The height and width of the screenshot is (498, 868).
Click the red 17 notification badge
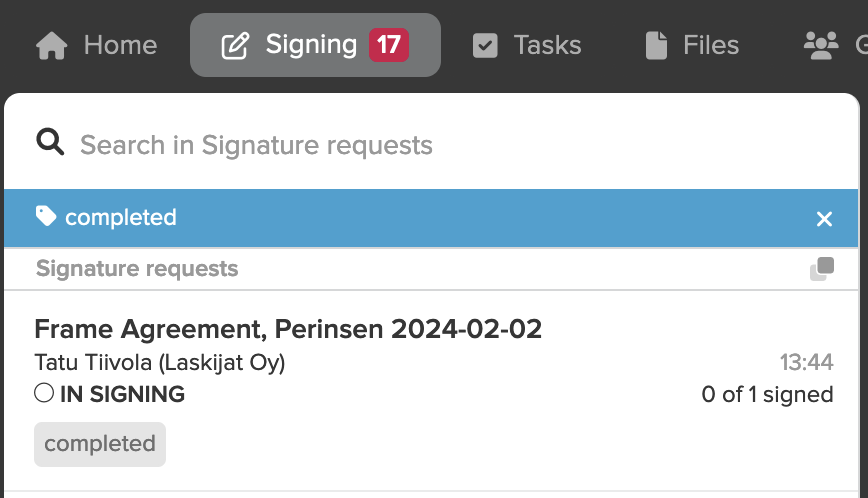point(389,45)
